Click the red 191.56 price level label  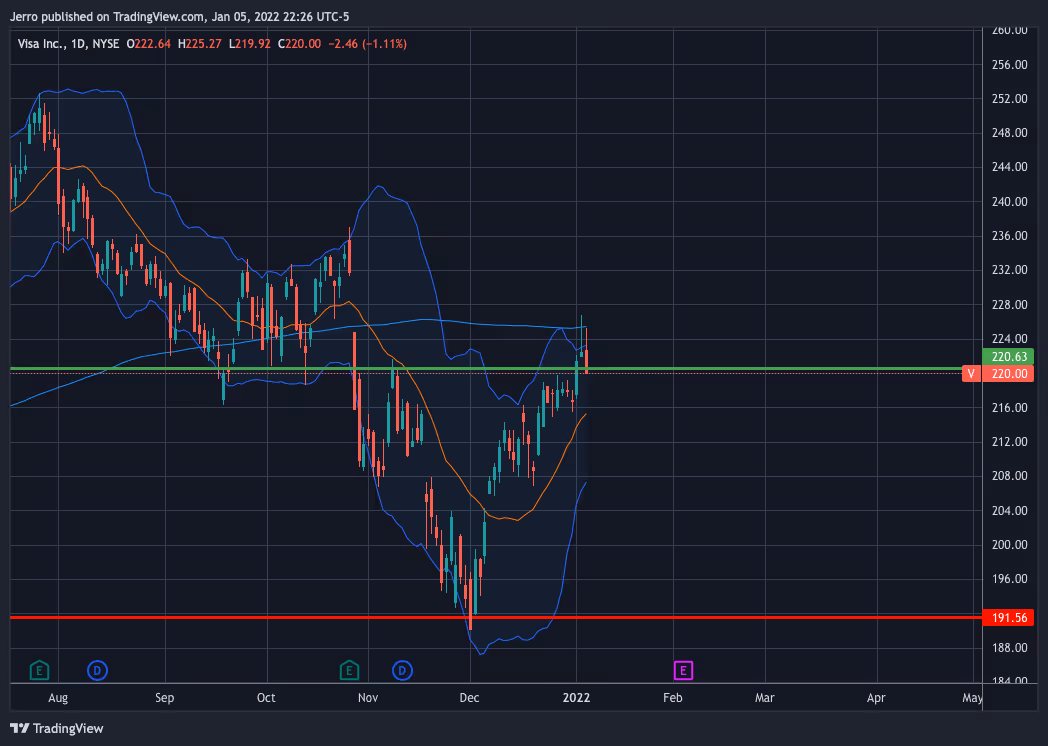1010,618
